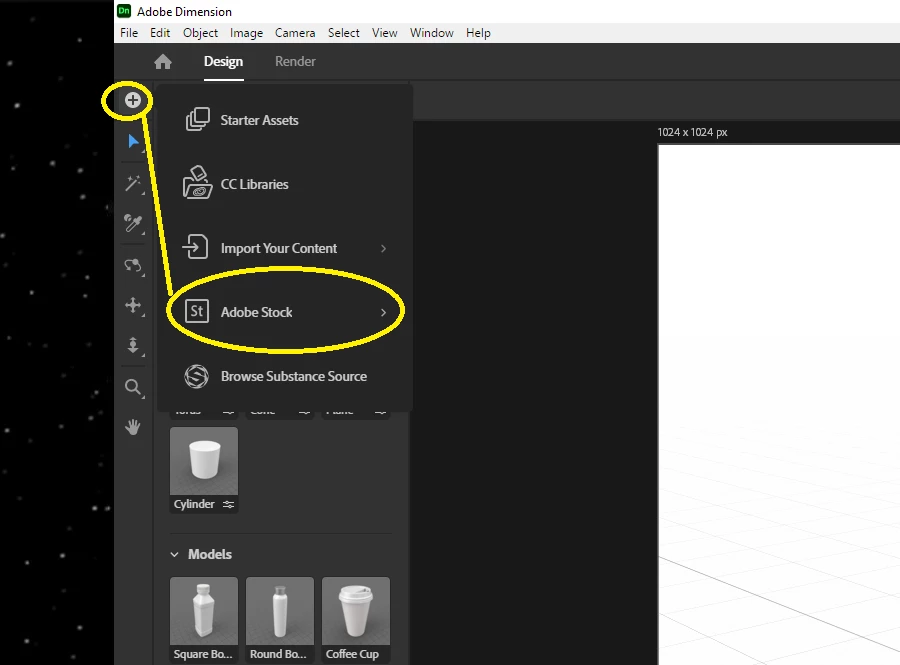
Task: Open the File menu
Action: pos(129,33)
